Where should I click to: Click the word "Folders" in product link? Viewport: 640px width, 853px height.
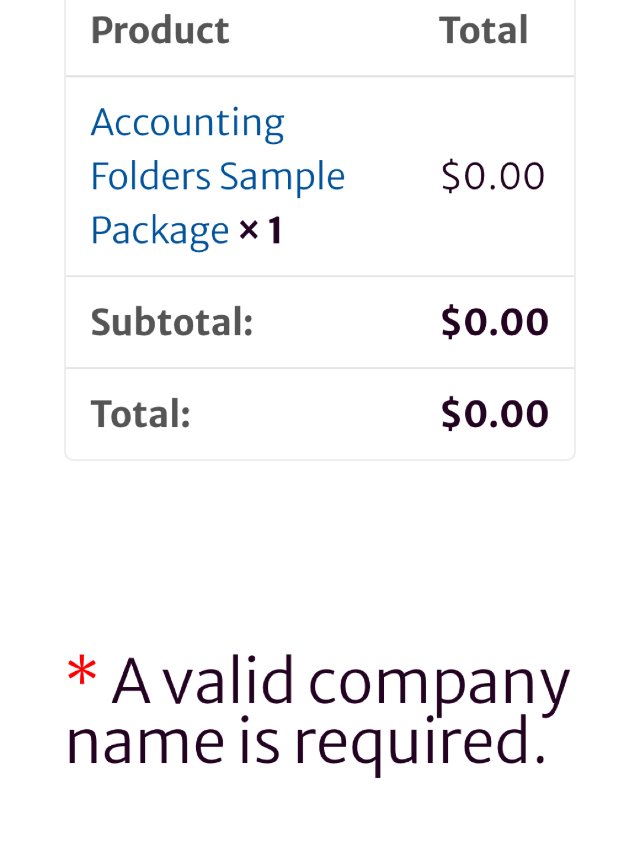[x=150, y=177]
